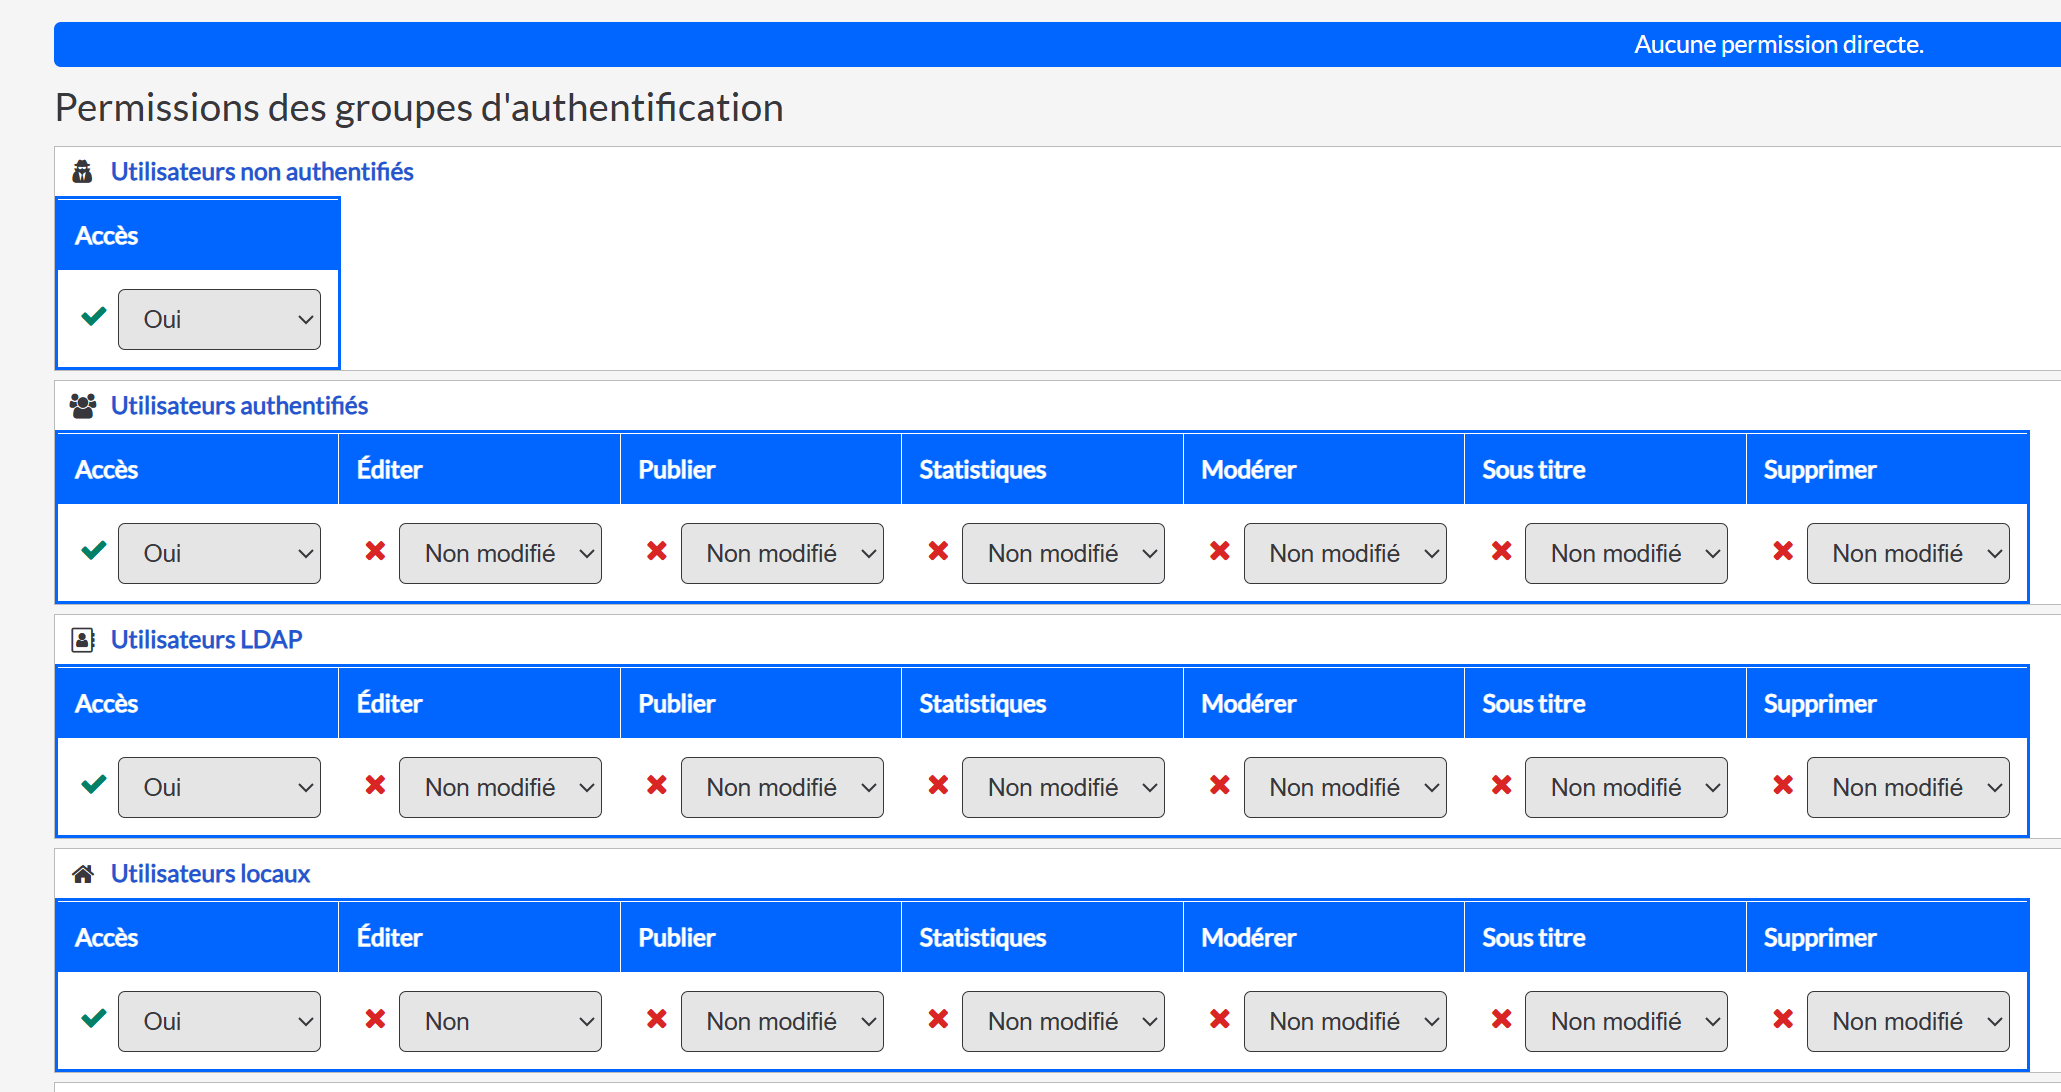
Task: Open Éditer dropdown set to Non for local users
Action: coord(500,1021)
